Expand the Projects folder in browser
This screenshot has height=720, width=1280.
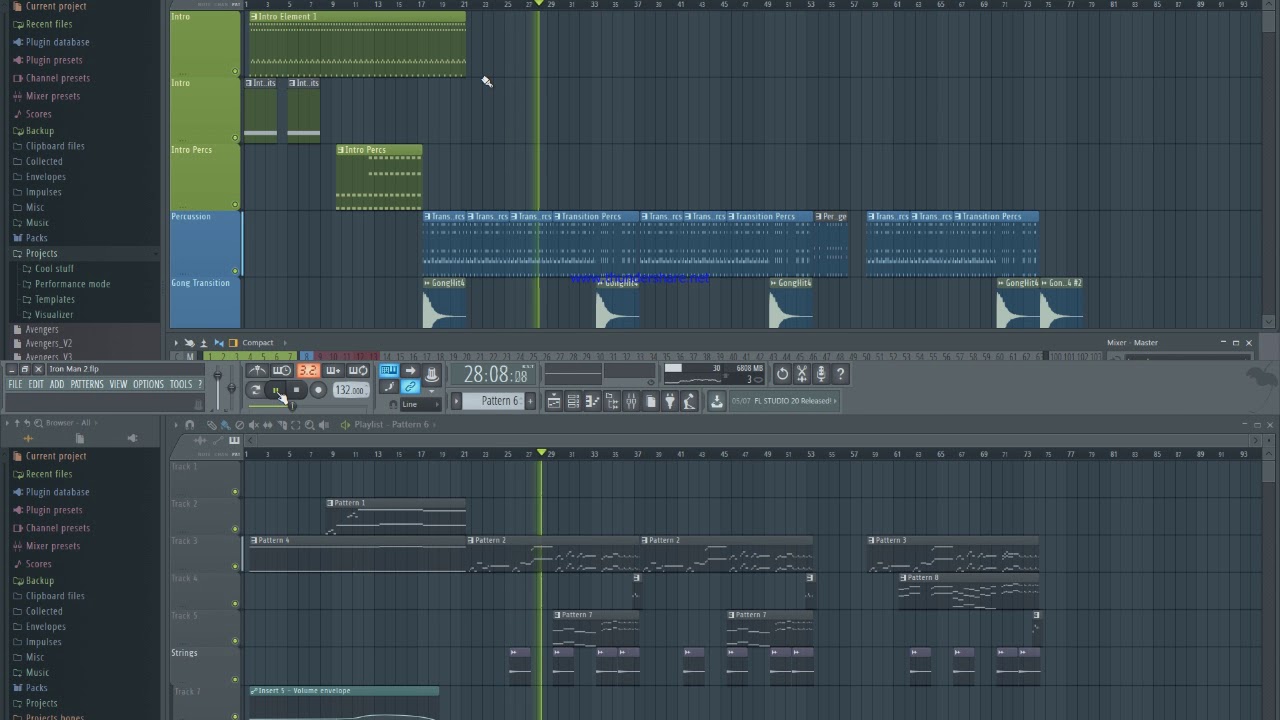41,253
